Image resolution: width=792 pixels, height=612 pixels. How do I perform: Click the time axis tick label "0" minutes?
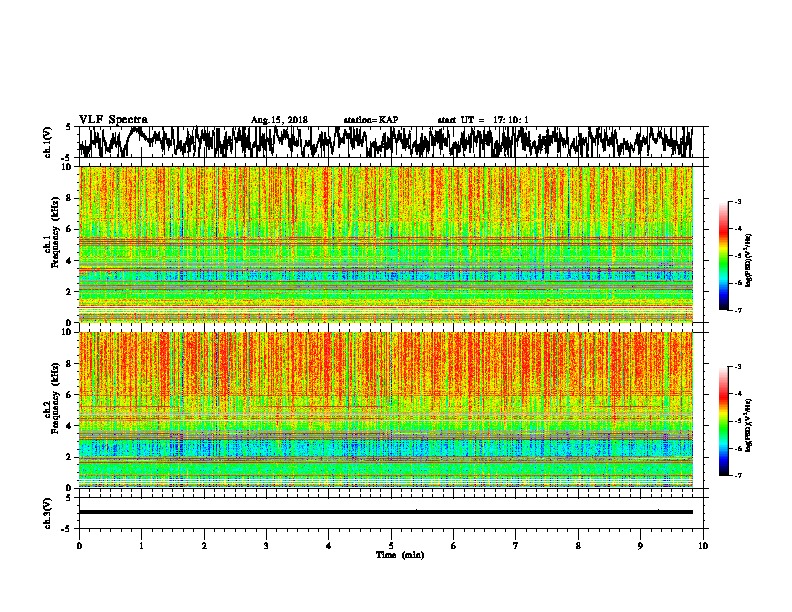pos(79,546)
